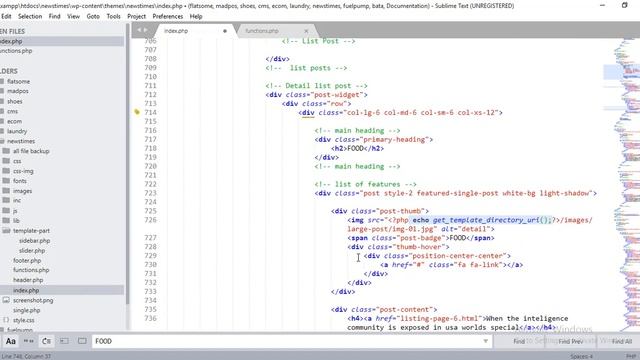
Task: Open the Project menu
Action: pos(136,16)
